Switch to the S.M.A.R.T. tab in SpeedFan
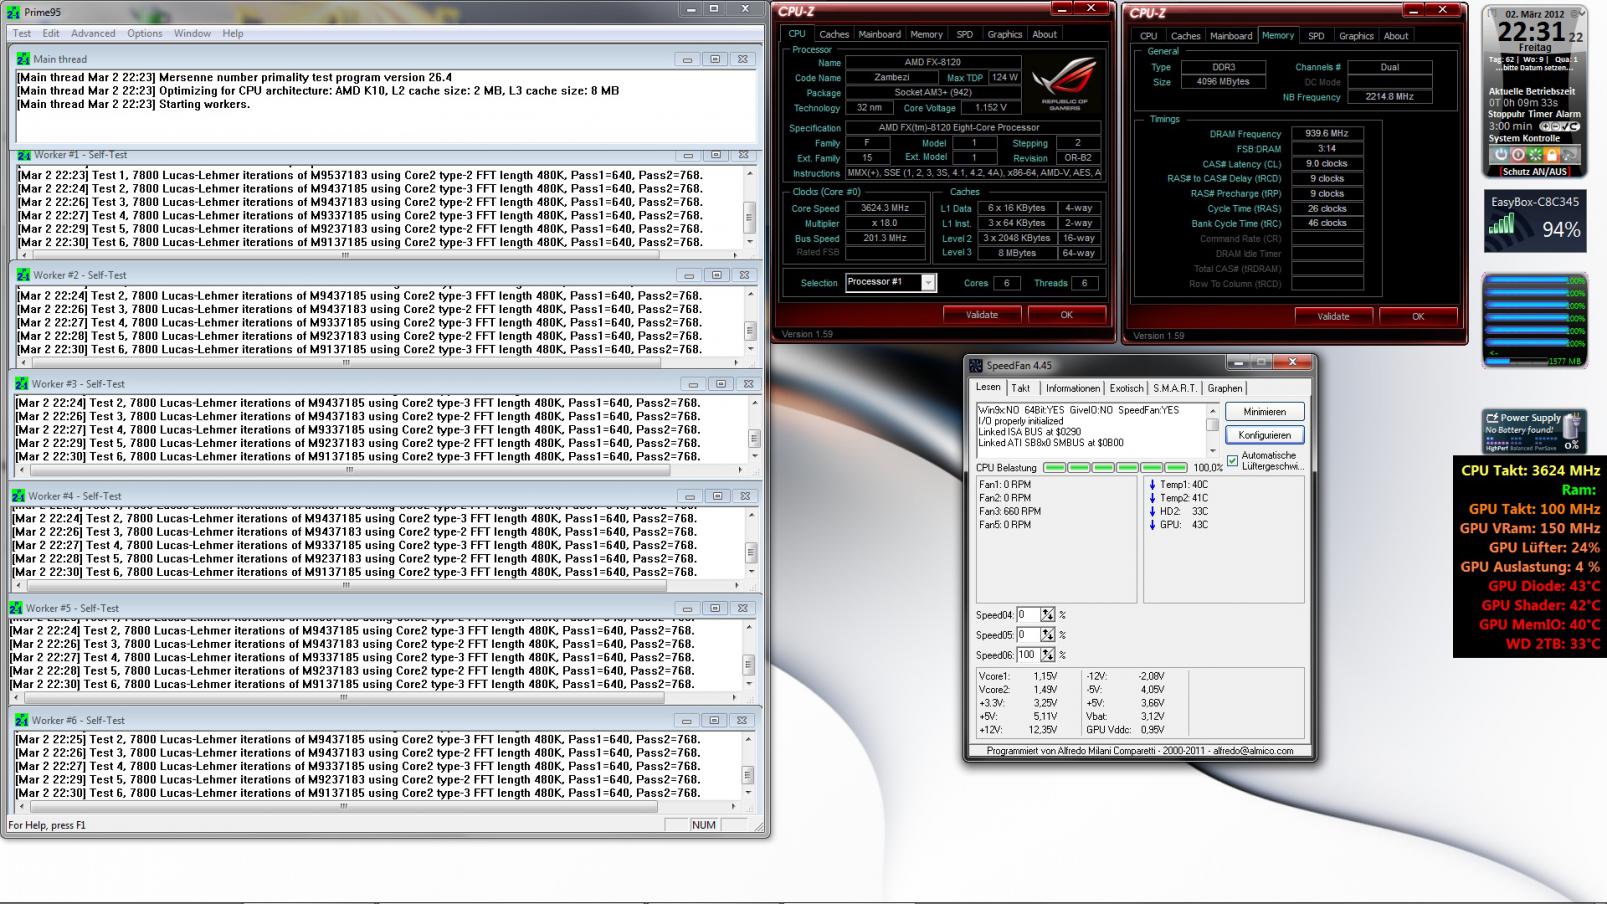The image size is (1607, 904). [1175, 388]
